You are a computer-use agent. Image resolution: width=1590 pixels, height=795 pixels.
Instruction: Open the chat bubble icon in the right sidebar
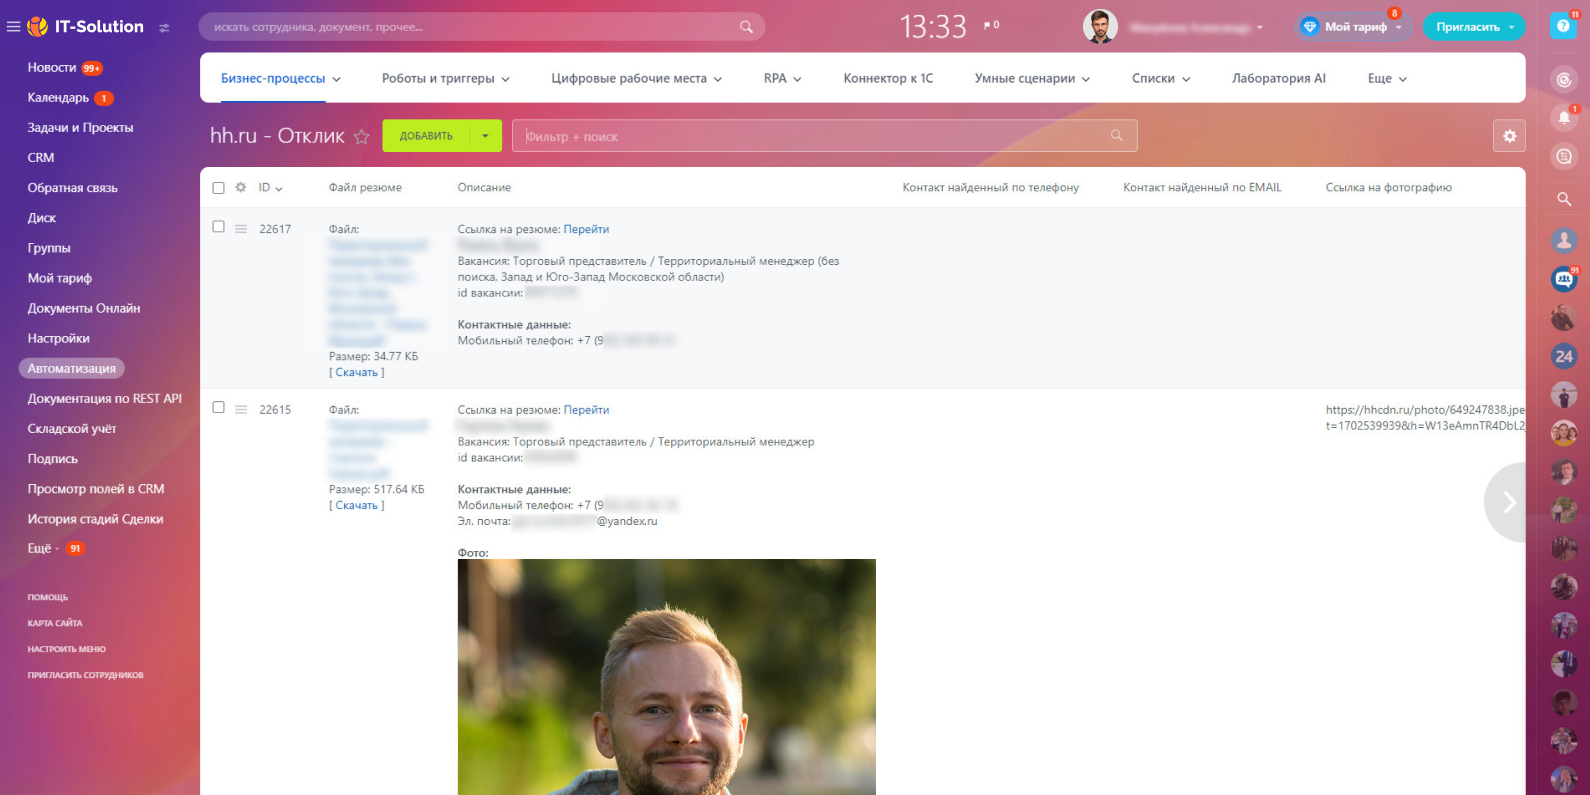pyautogui.click(x=1564, y=156)
